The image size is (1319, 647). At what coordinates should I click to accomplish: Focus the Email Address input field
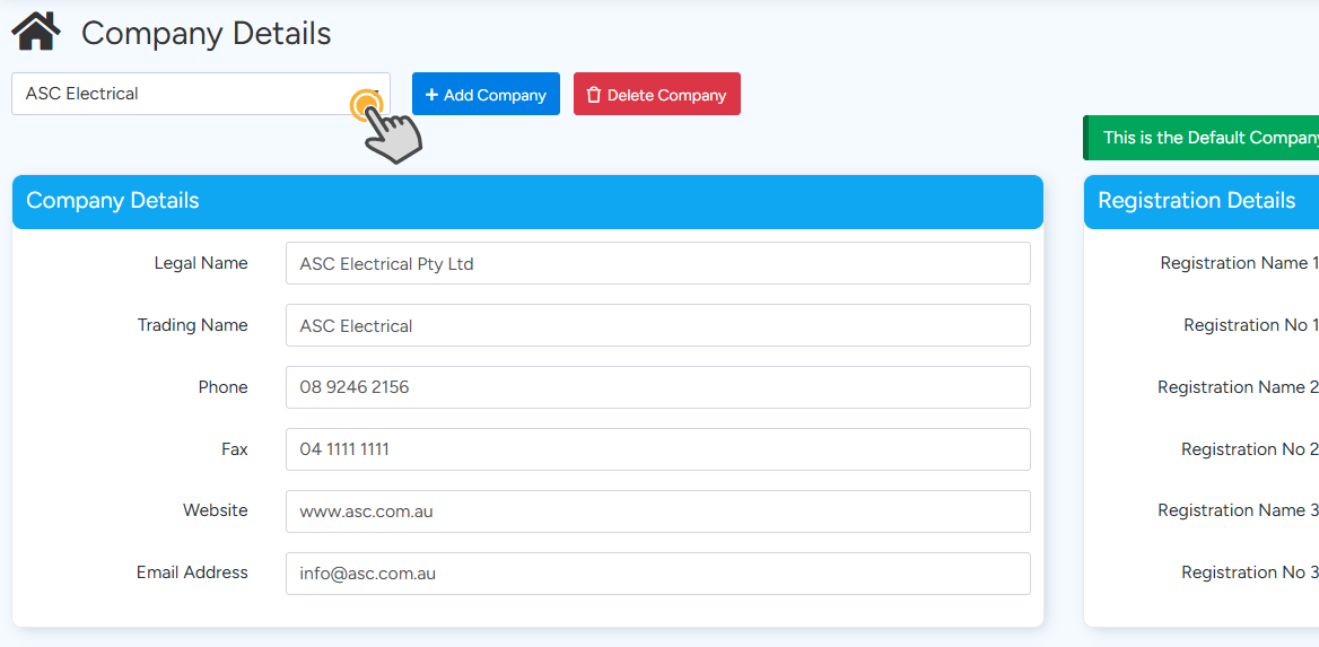[x=657, y=574]
